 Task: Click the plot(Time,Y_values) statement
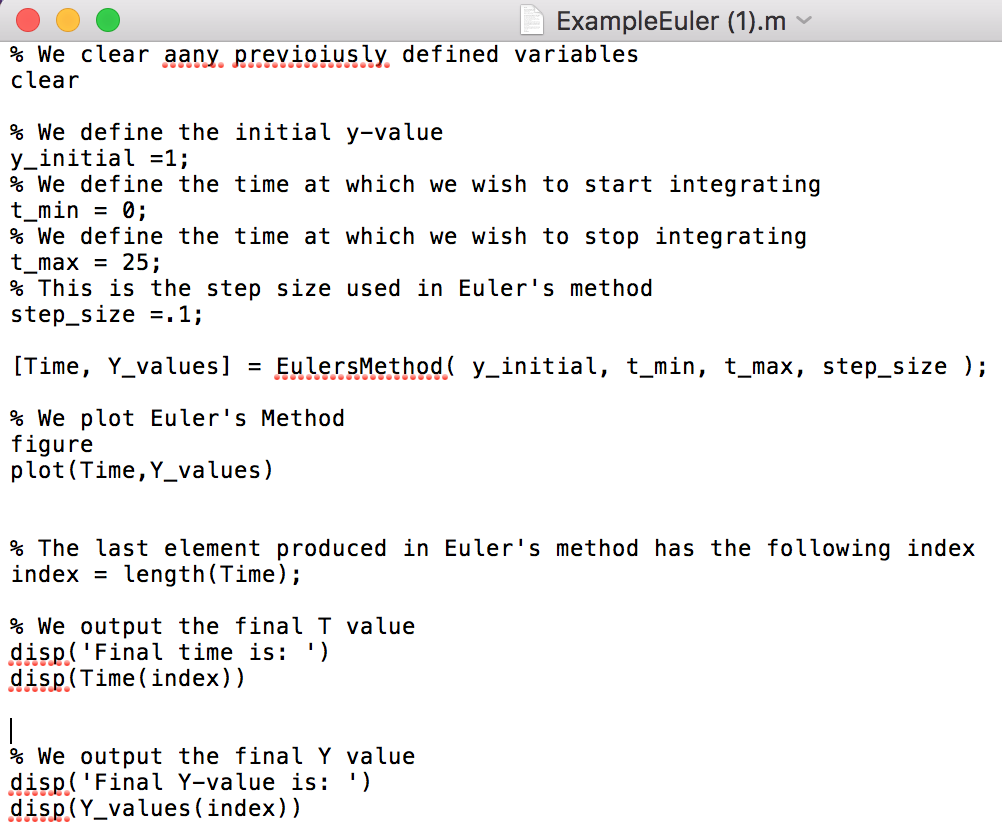140,470
